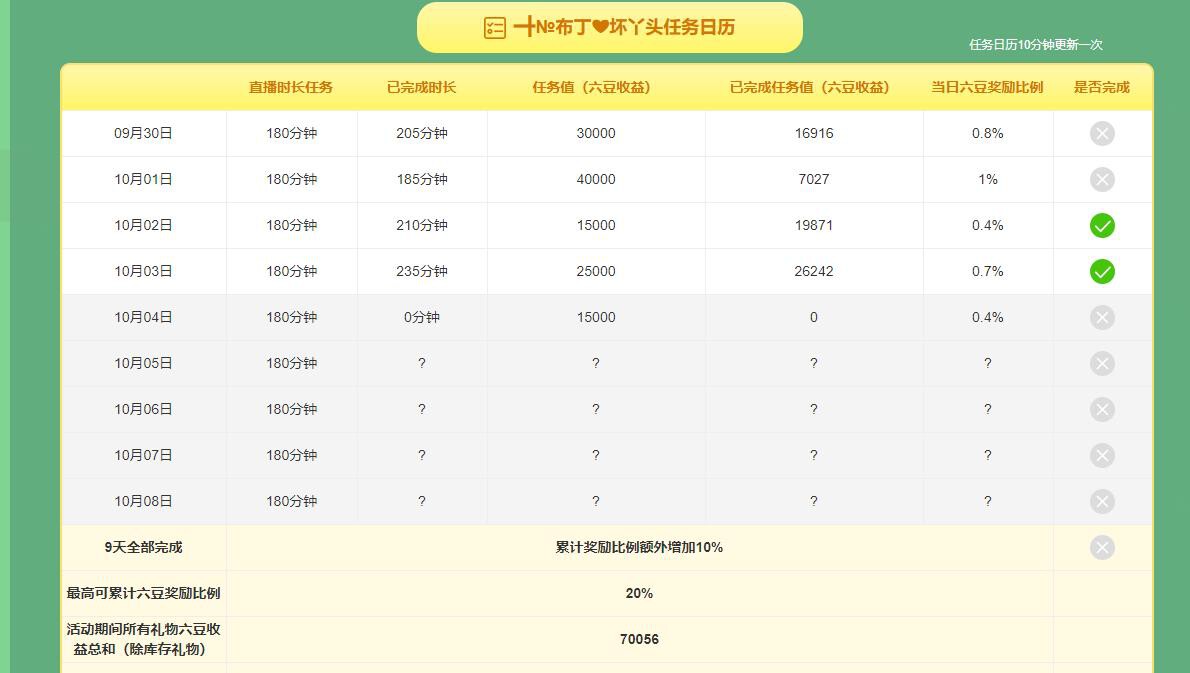Image resolution: width=1190 pixels, height=673 pixels.
Task: Click the 40000 task value cell
Action: [596, 180]
